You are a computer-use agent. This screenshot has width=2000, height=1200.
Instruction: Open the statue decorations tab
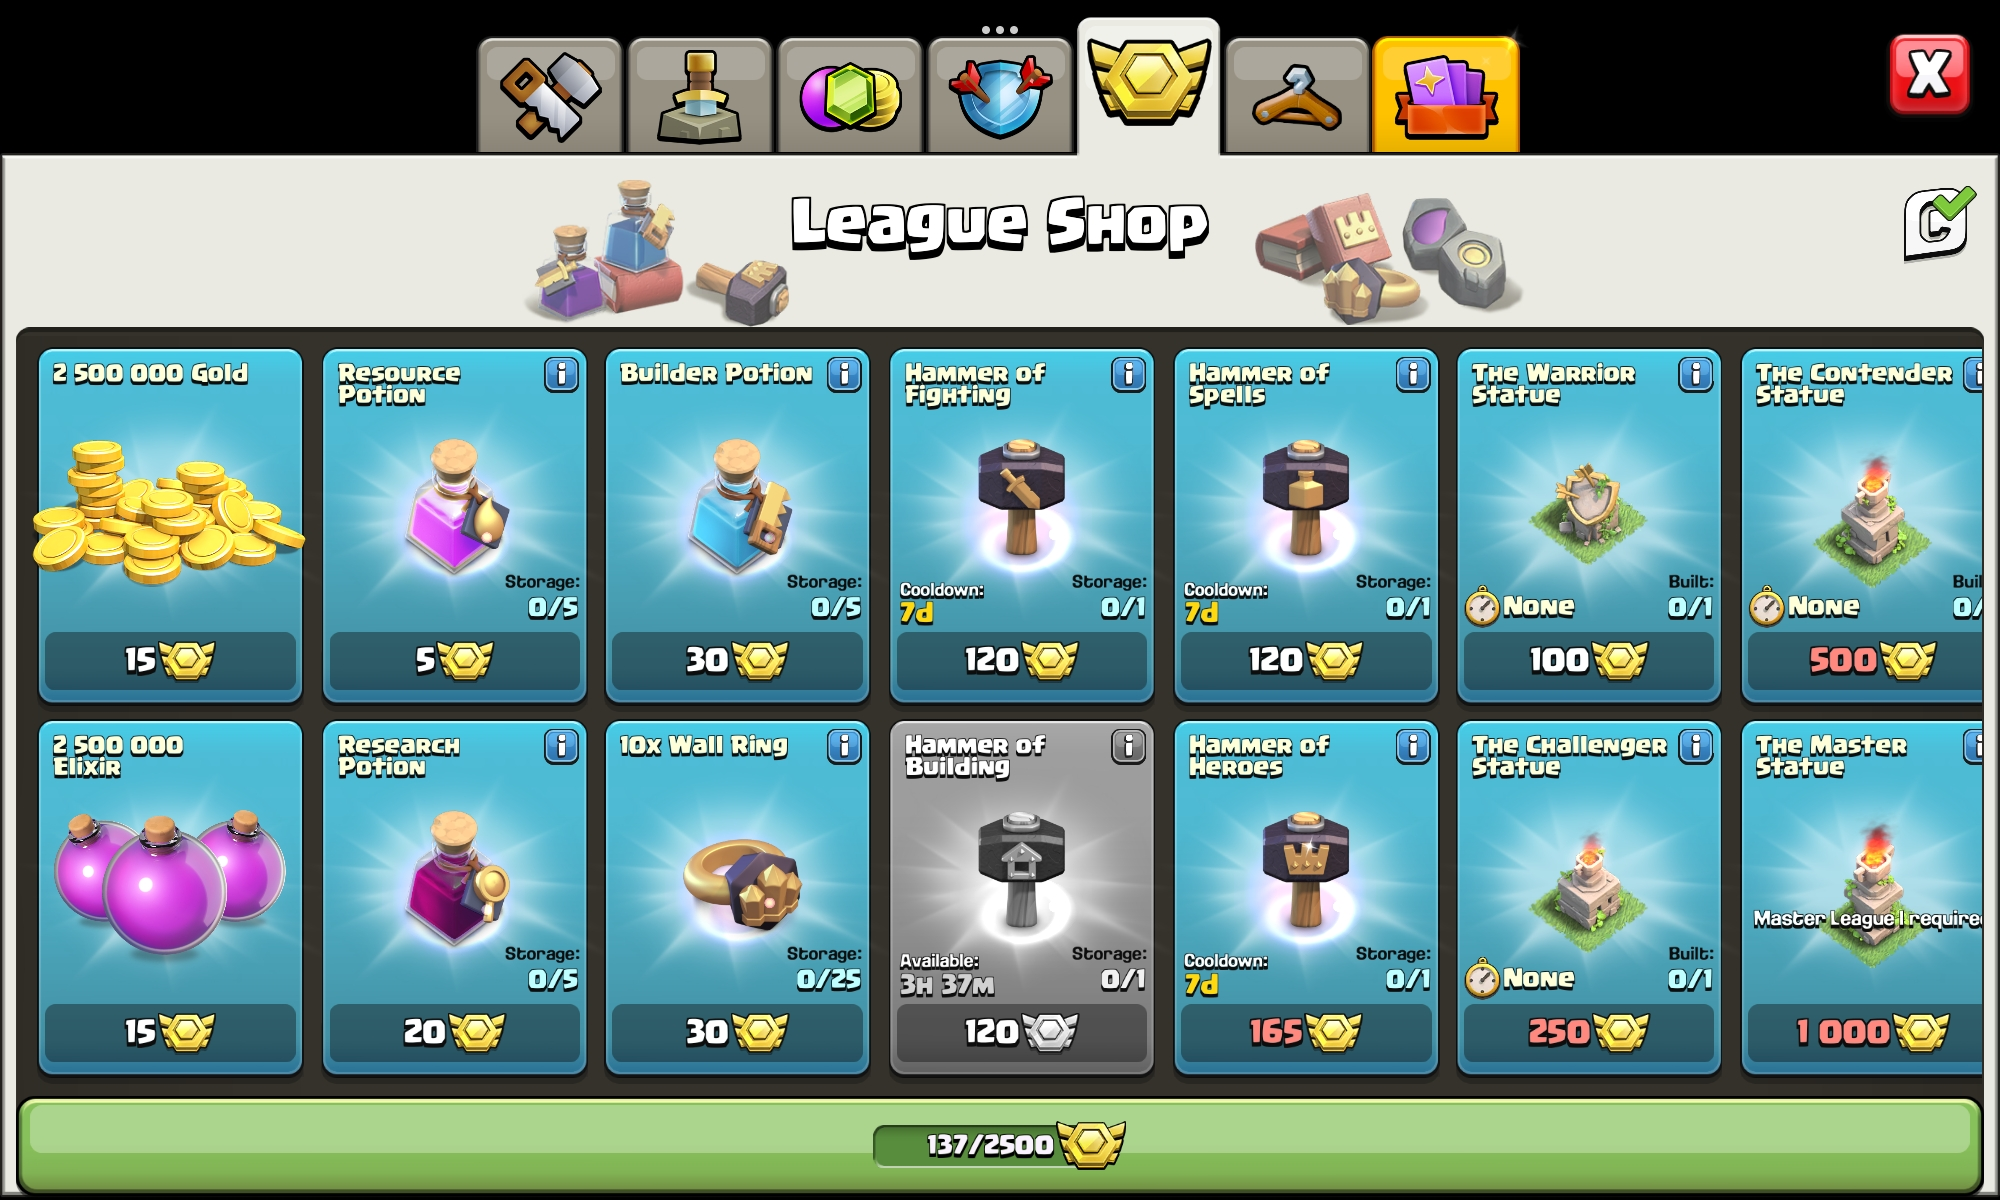click(700, 97)
